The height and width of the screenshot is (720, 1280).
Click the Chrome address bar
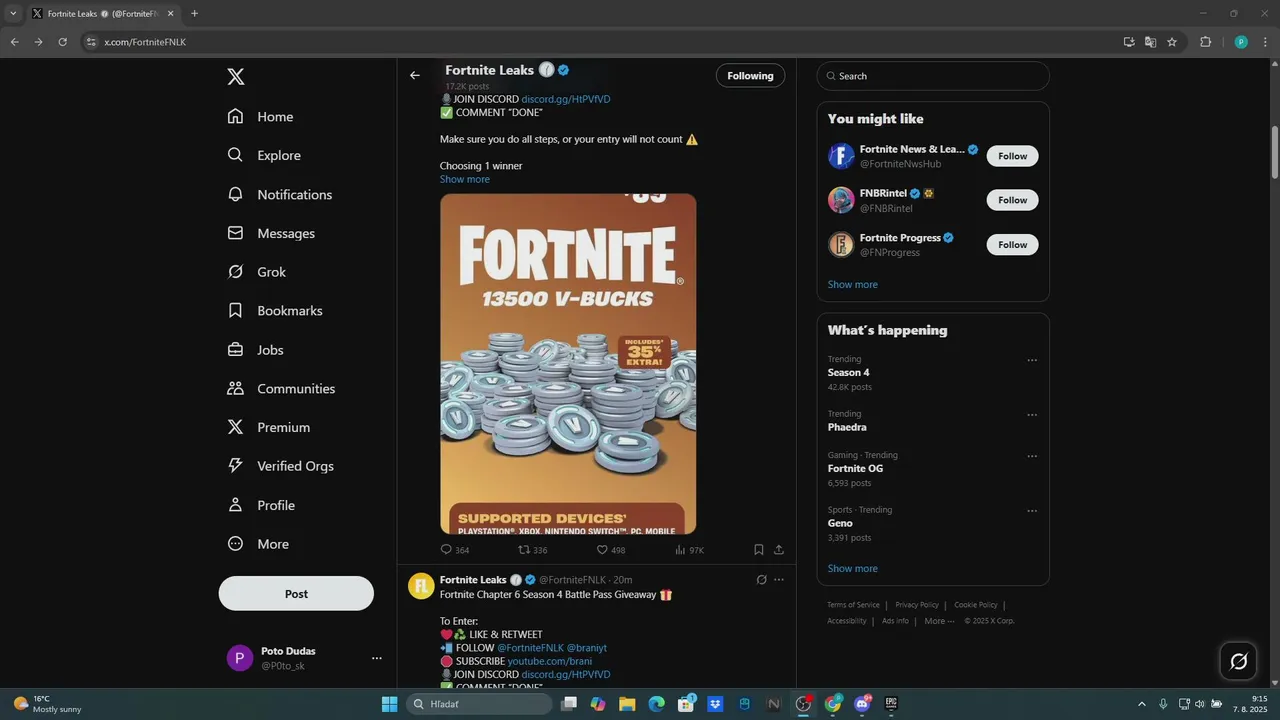click(x=600, y=42)
